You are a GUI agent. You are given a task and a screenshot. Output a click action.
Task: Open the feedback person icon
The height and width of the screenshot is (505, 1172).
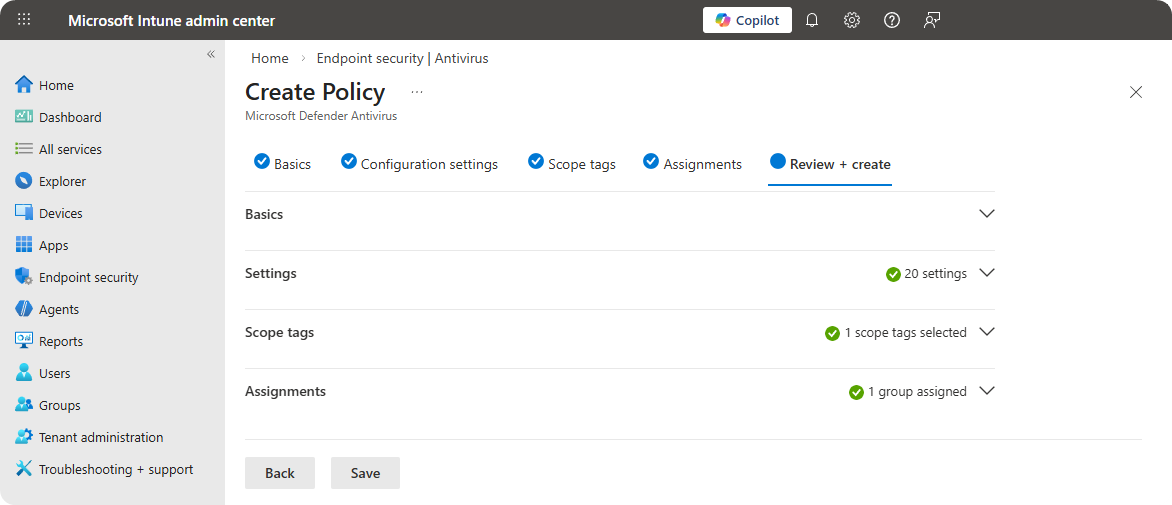pyautogui.click(x=932, y=20)
